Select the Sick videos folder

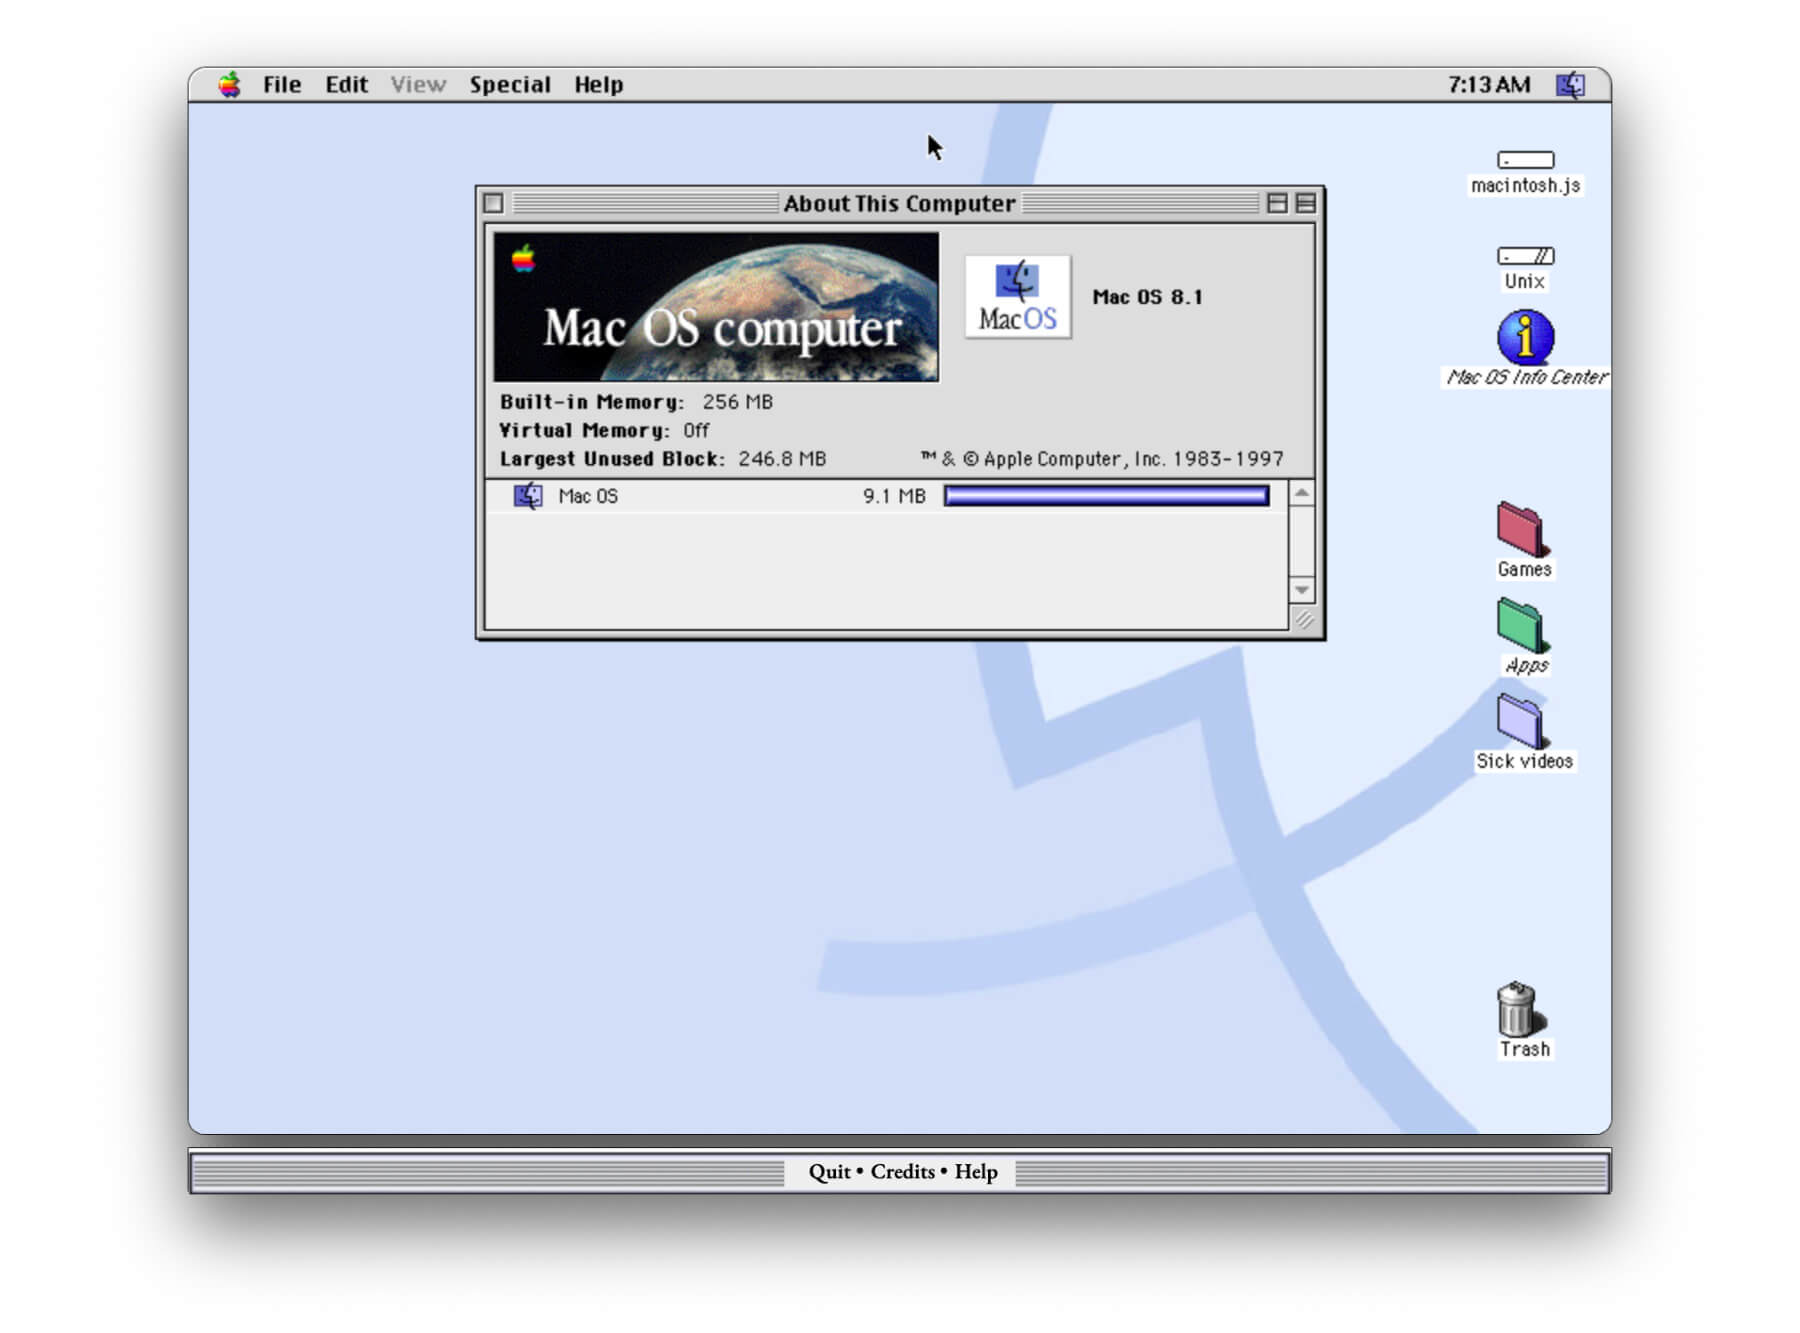[x=1522, y=721]
